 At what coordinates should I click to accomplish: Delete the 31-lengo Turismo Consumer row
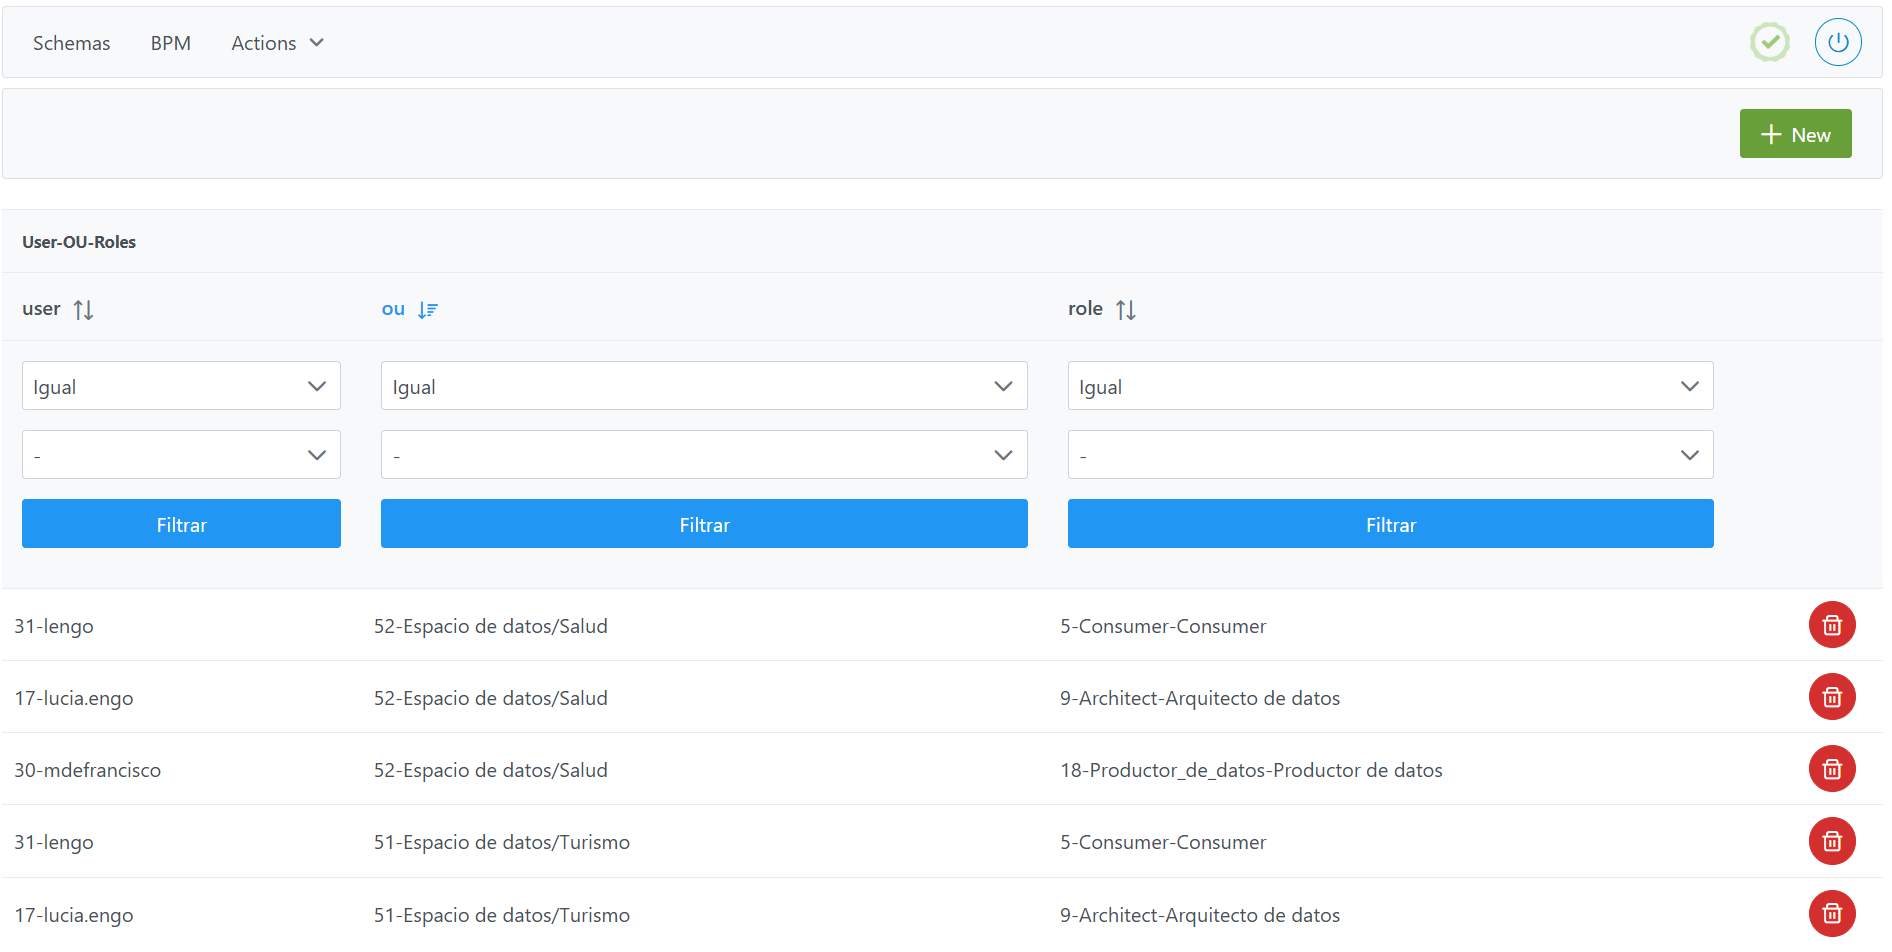(1831, 841)
